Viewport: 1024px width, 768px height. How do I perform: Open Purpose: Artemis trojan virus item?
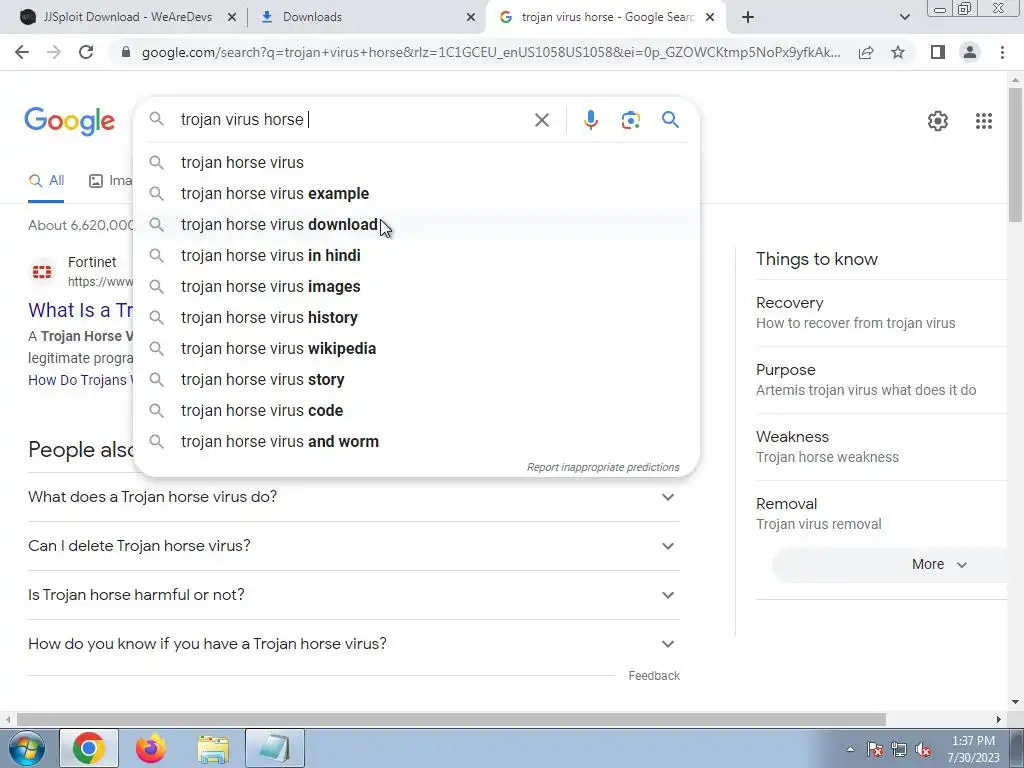click(882, 380)
